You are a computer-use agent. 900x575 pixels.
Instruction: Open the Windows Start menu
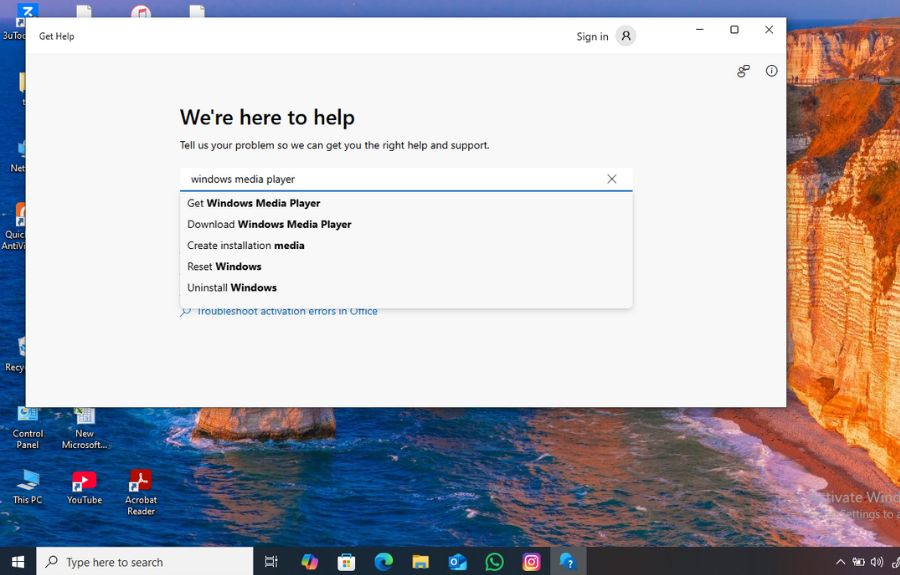[18, 562]
